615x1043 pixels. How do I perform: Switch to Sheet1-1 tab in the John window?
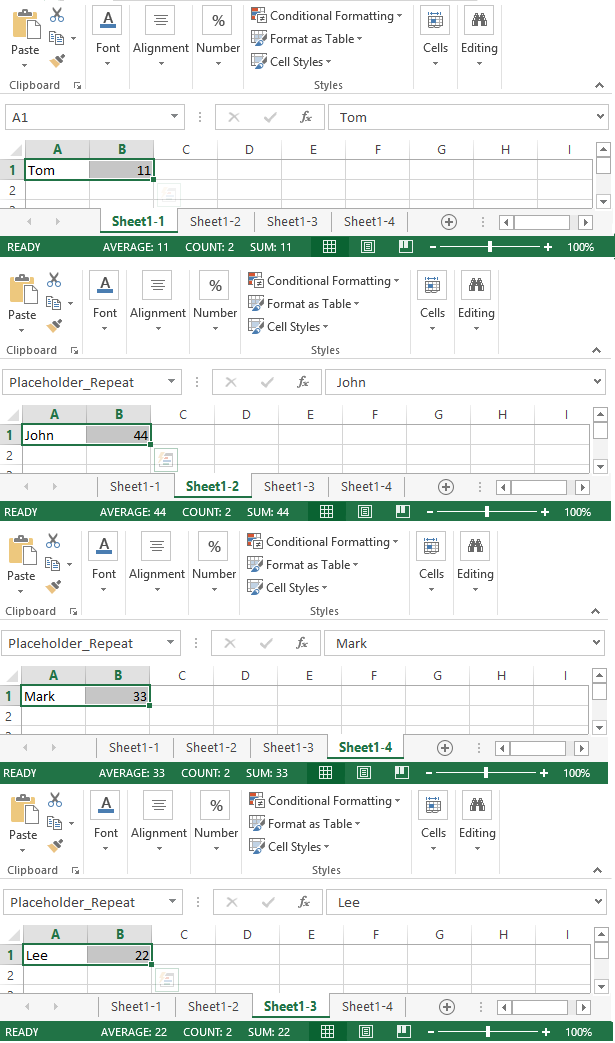[135, 486]
